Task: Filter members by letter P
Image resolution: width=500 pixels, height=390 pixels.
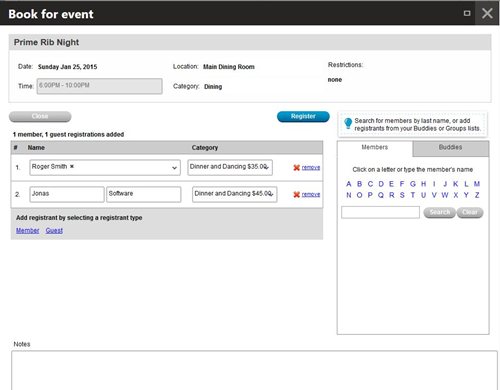Action: pyautogui.click(x=370, y=195)
